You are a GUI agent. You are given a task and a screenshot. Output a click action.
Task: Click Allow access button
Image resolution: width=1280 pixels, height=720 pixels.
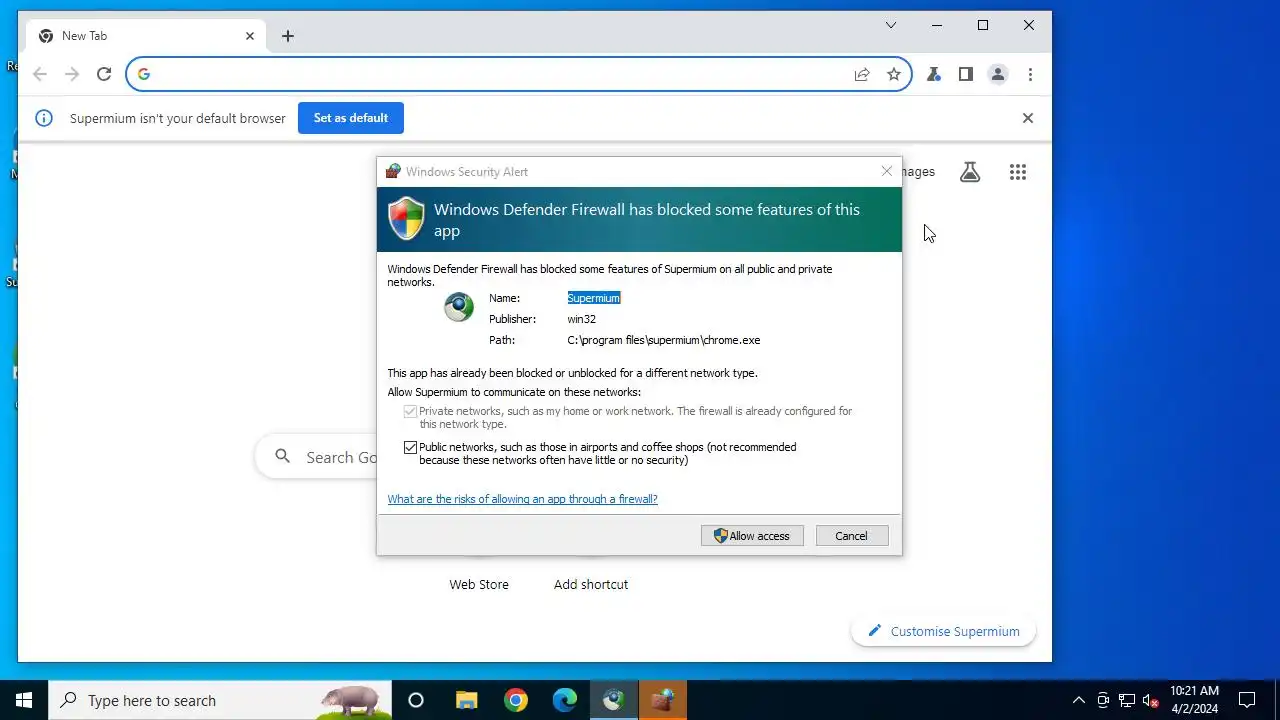tap(752, 536)
